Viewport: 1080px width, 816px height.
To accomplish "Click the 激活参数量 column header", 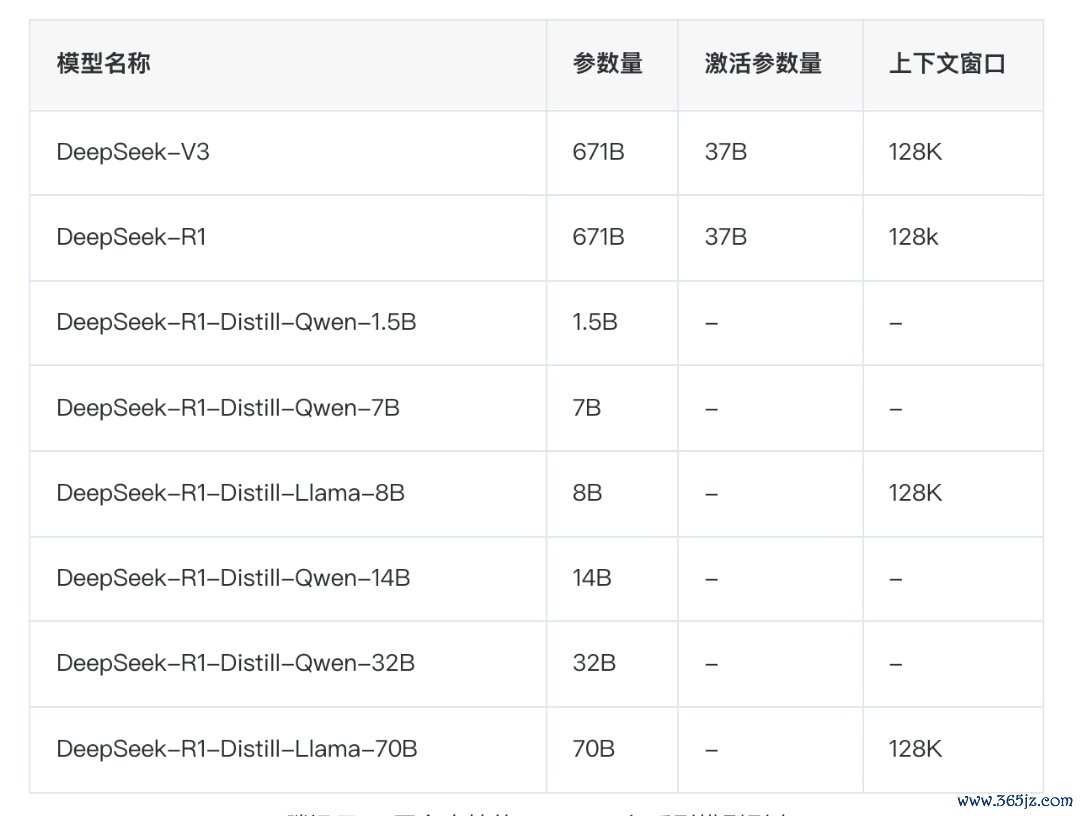I will [762, 64].
